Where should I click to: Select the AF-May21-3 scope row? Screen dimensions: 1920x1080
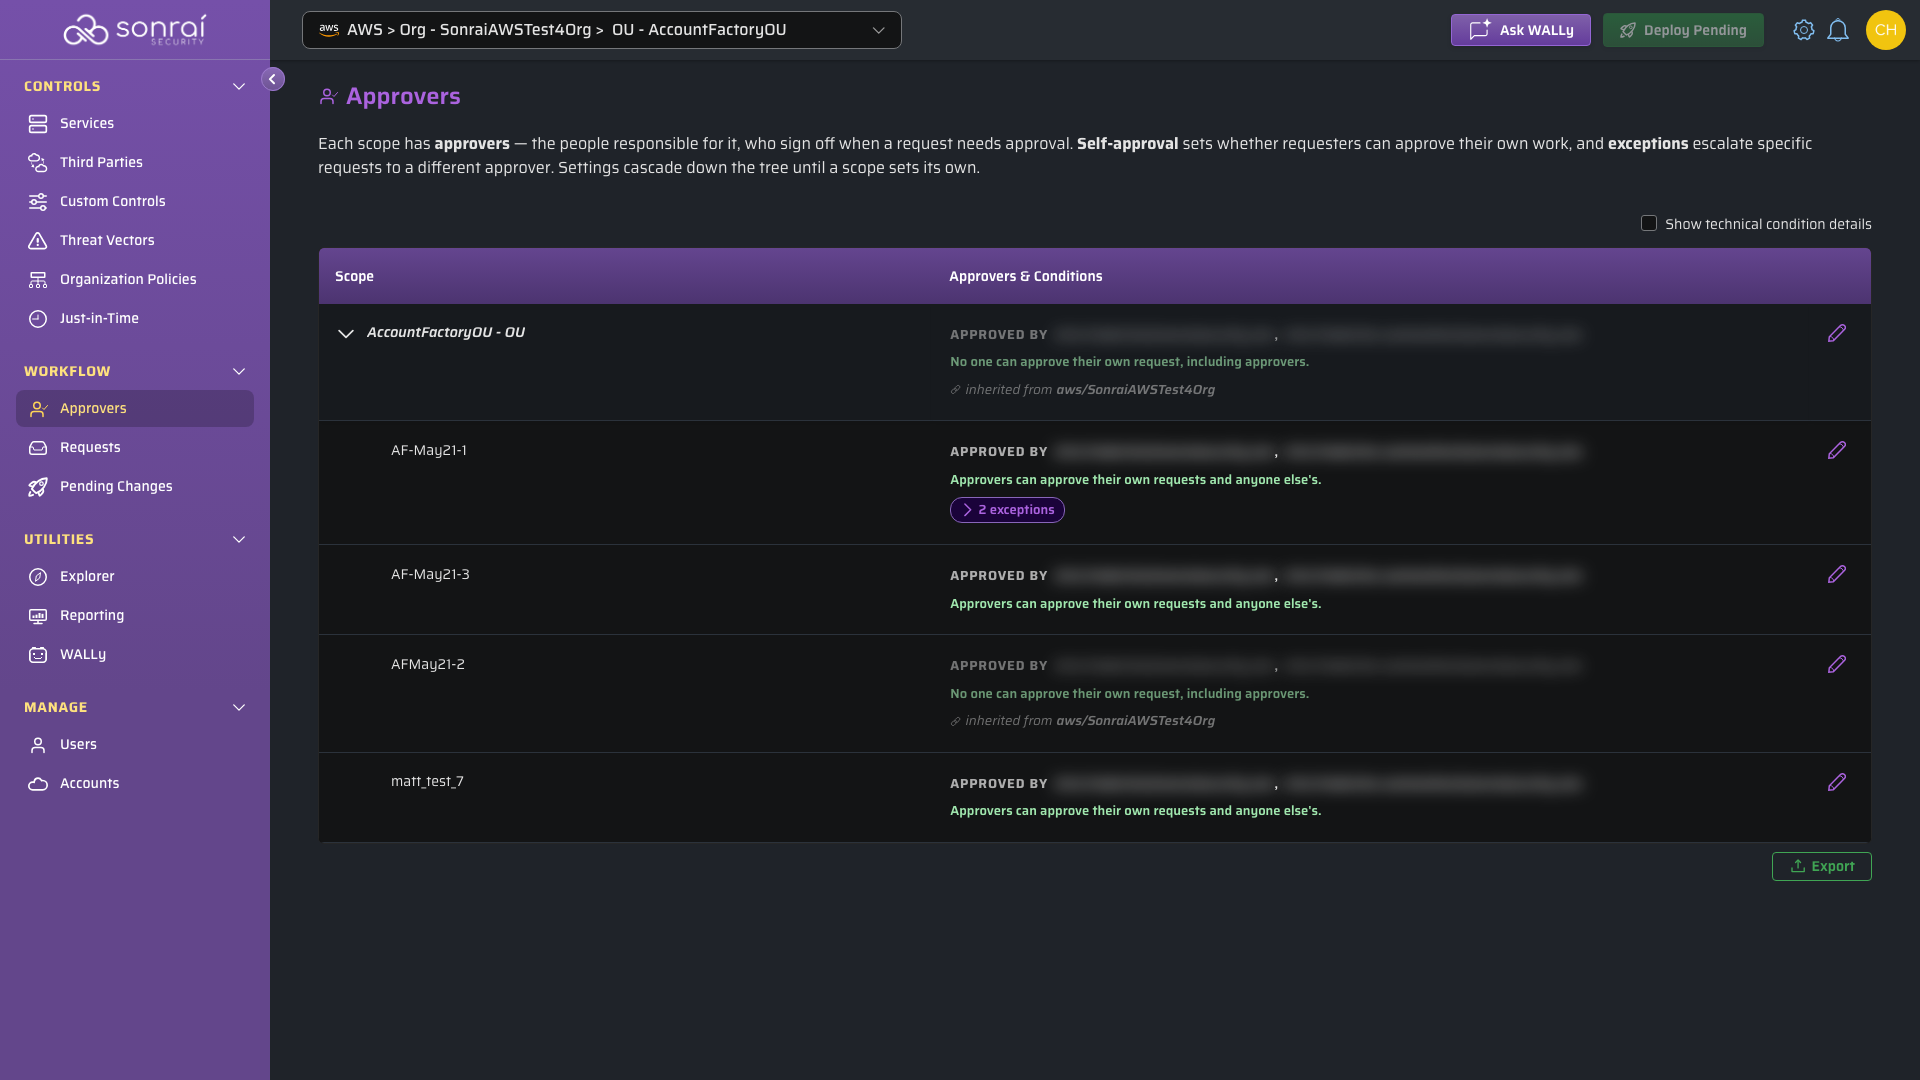point(1094,589)
